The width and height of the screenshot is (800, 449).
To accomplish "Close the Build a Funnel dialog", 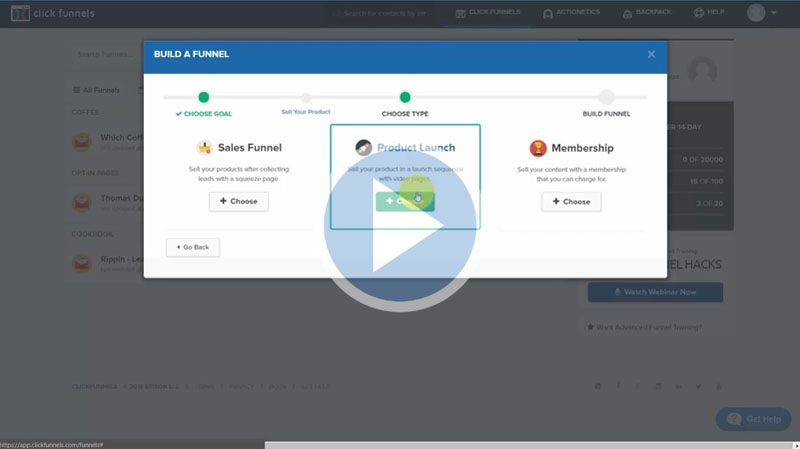I will [x=651, y=54].
